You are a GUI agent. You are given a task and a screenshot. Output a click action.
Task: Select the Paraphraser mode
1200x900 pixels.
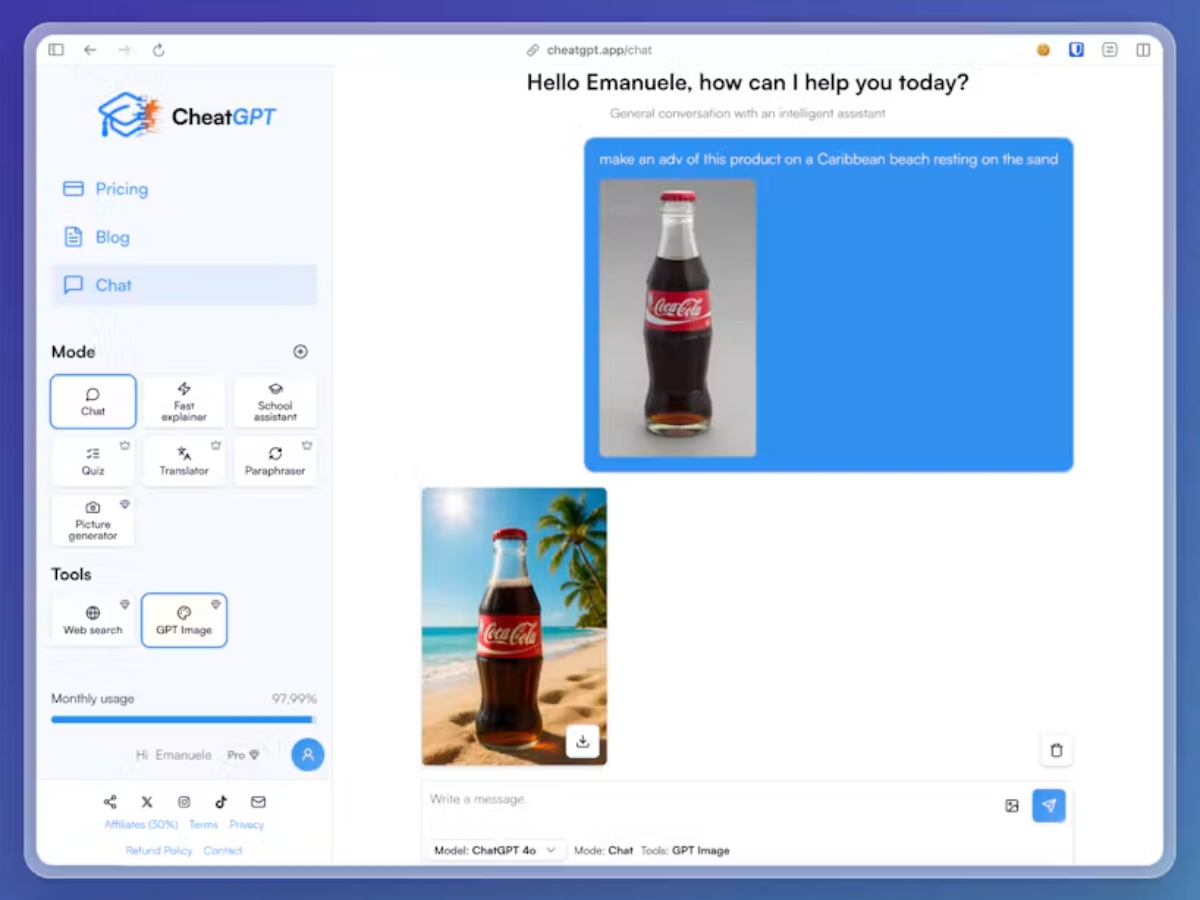click(x=275, y=461)
